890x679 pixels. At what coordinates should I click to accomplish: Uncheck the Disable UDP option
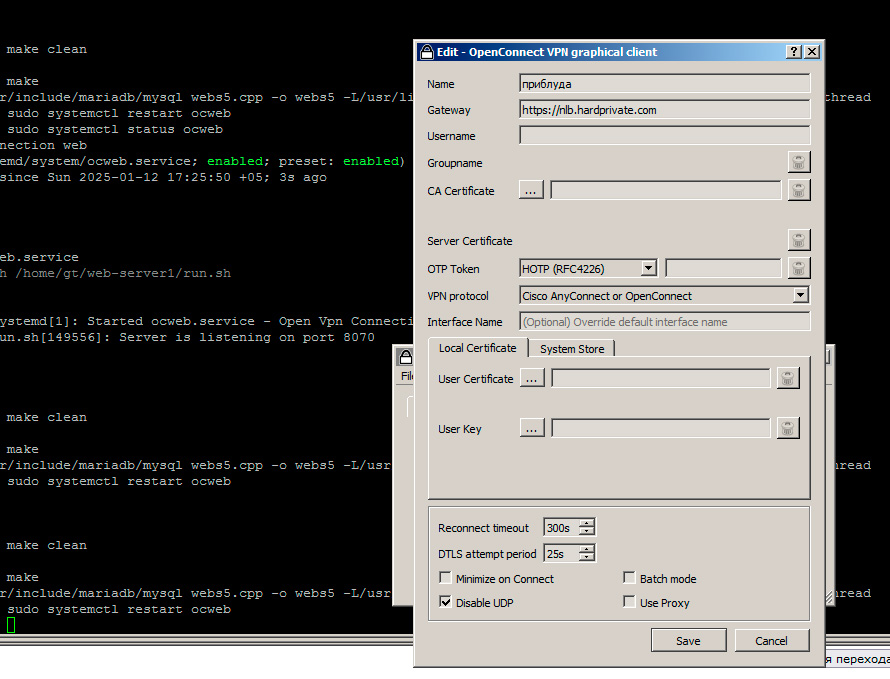click(445, 602)
